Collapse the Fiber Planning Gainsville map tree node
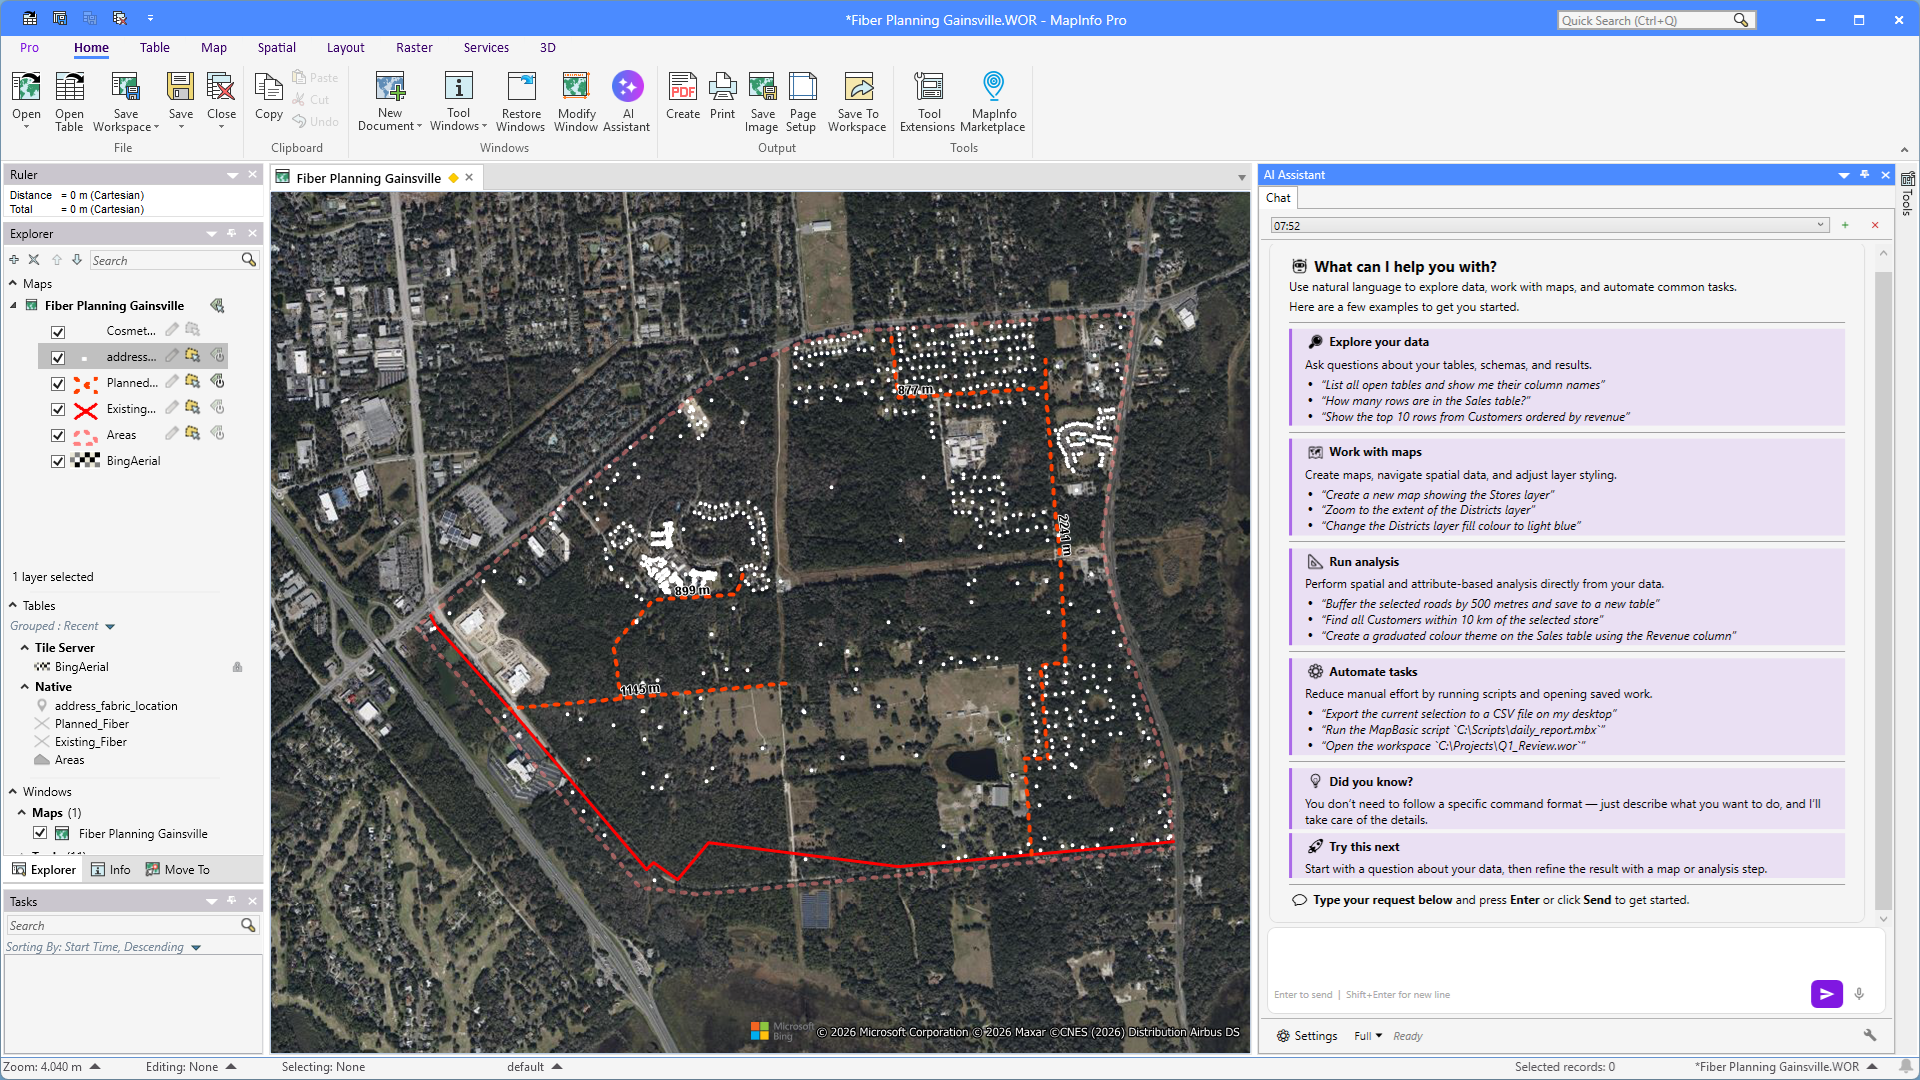 pos(13,305)
